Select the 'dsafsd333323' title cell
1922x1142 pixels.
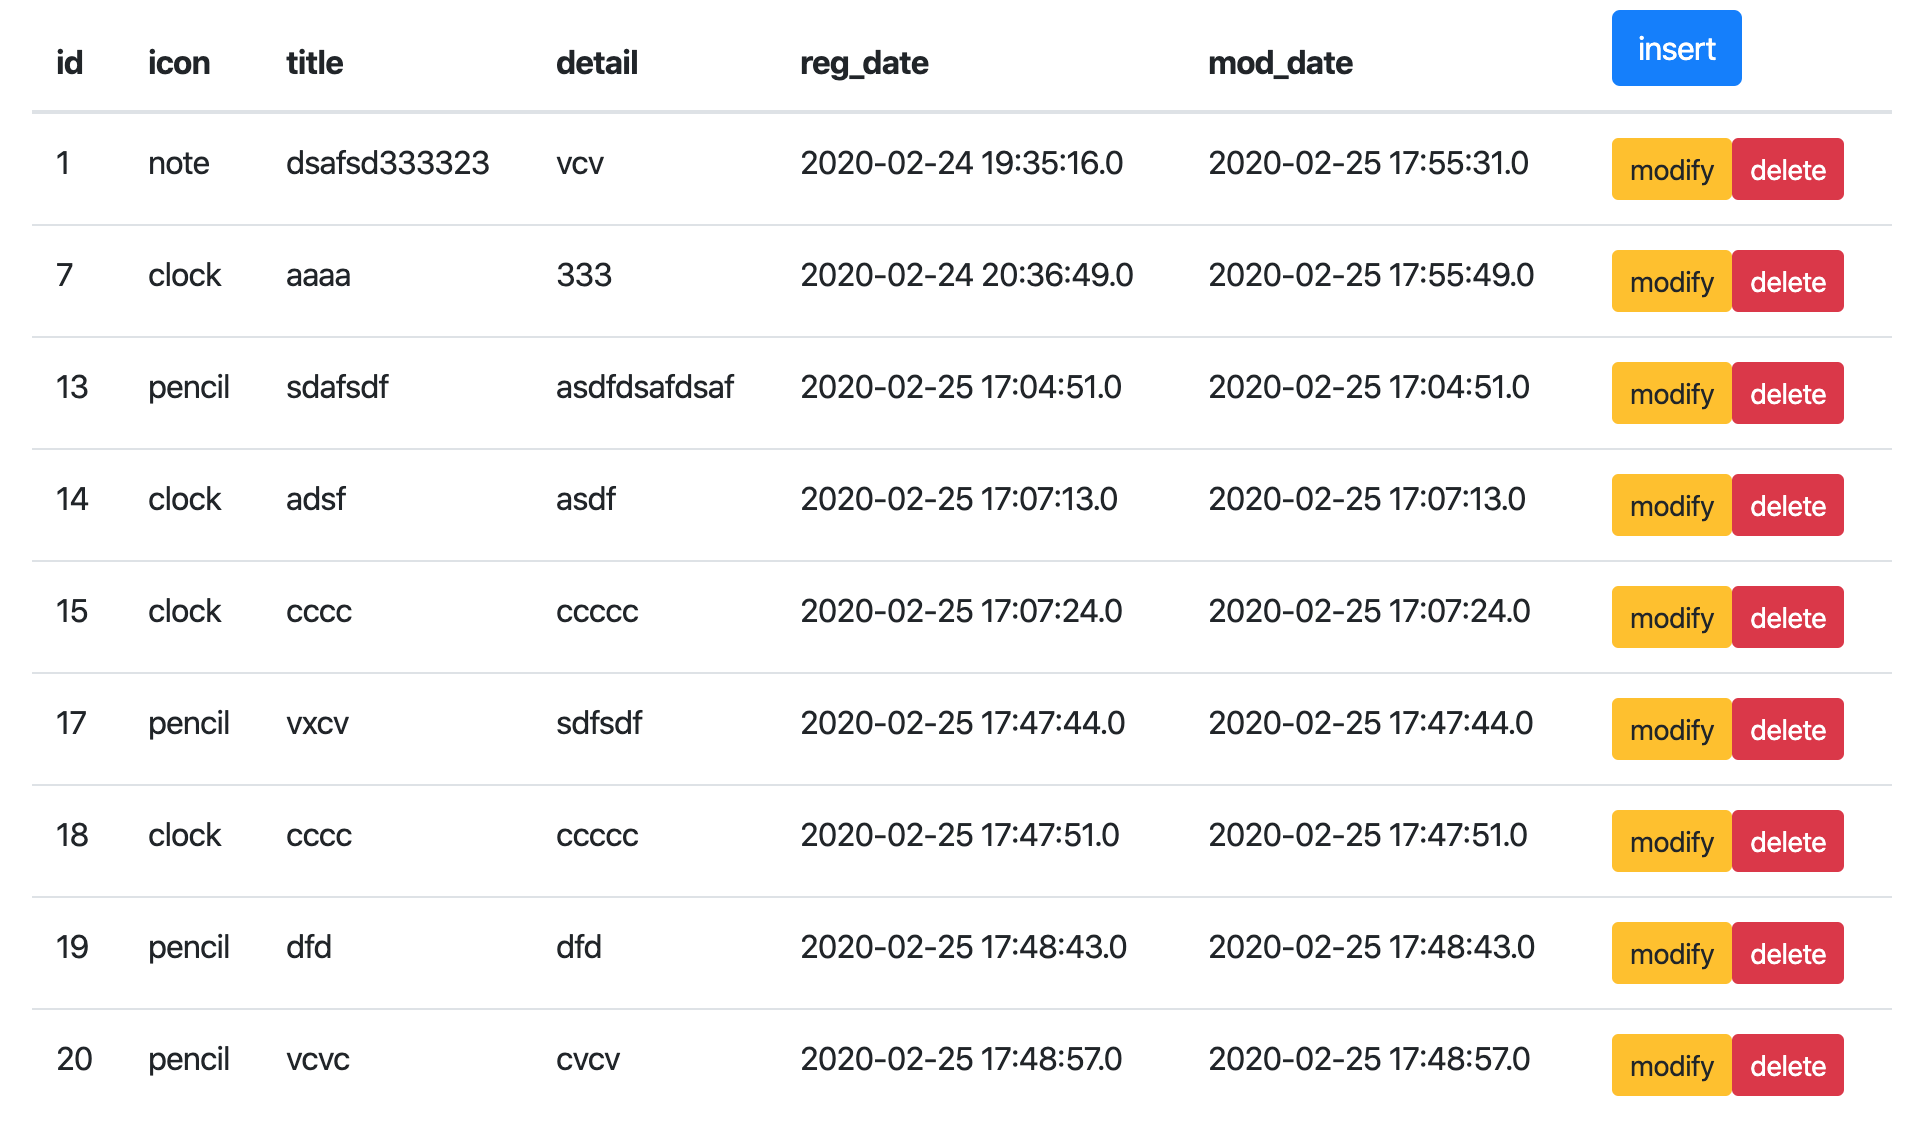[x=387, y=163]
